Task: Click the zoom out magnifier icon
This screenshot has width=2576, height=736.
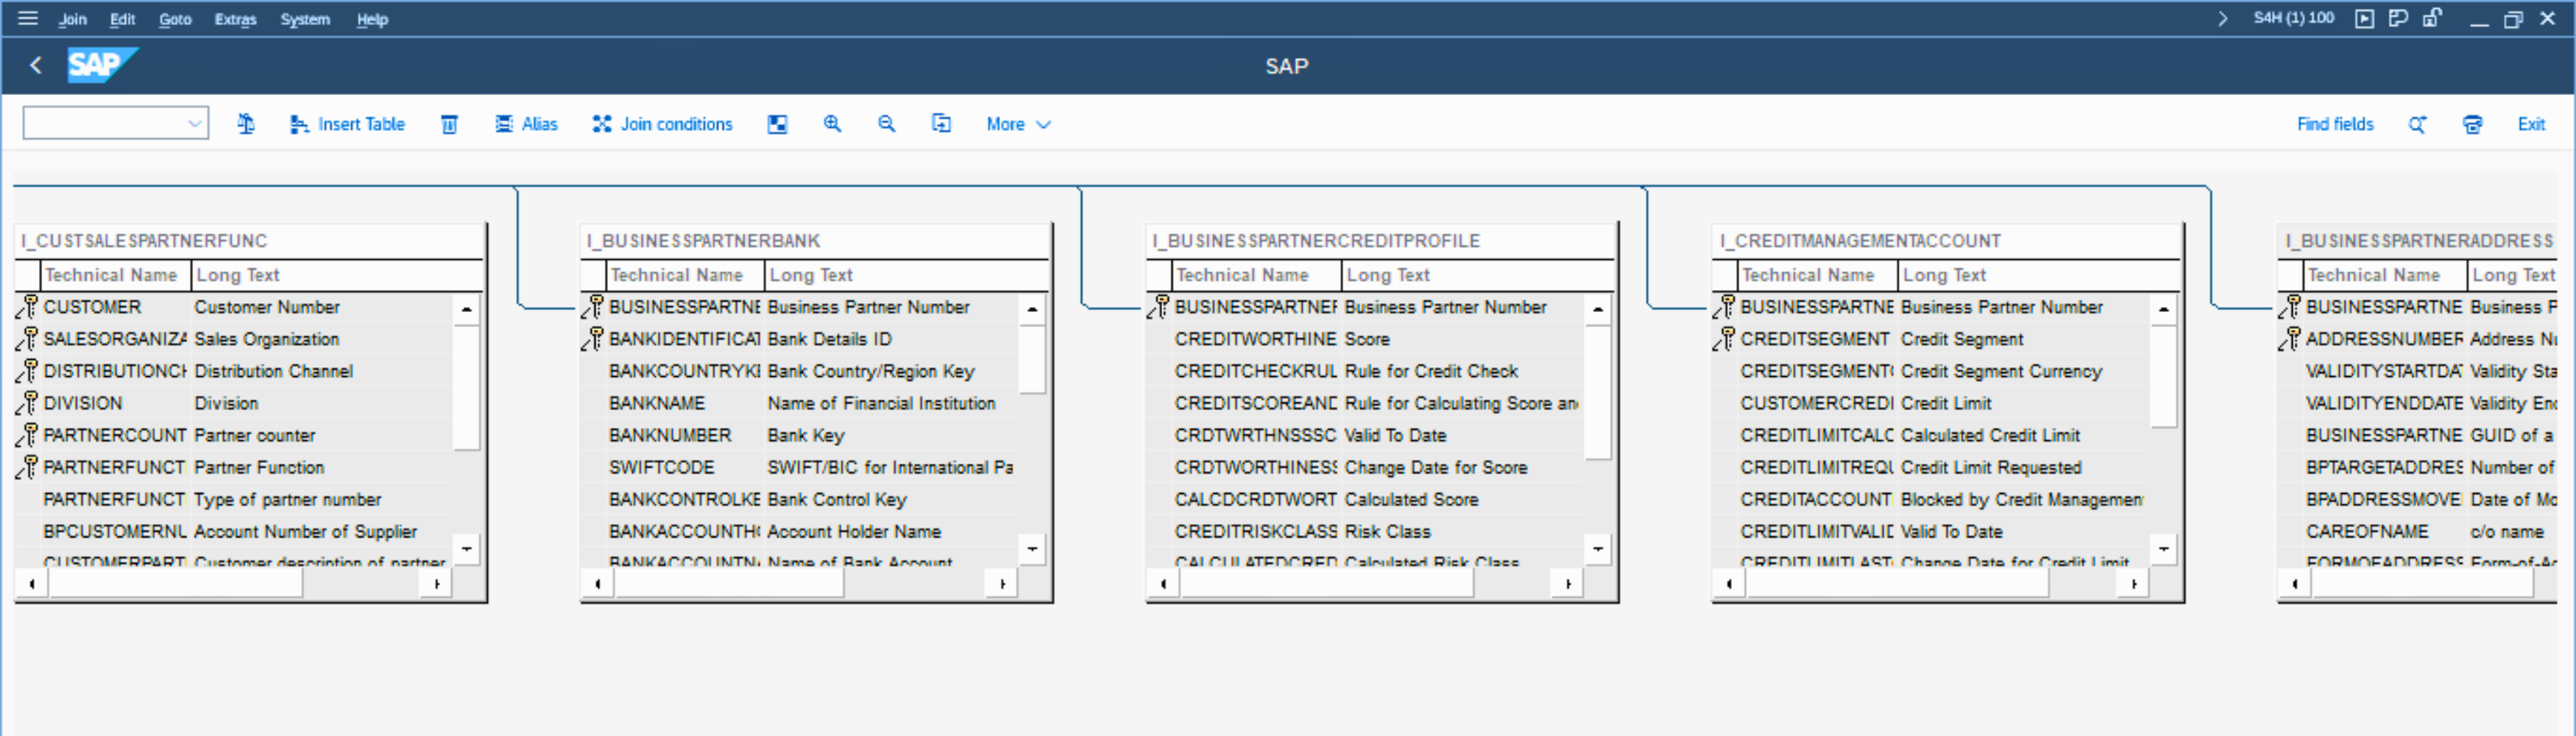Action: (886, 124)
